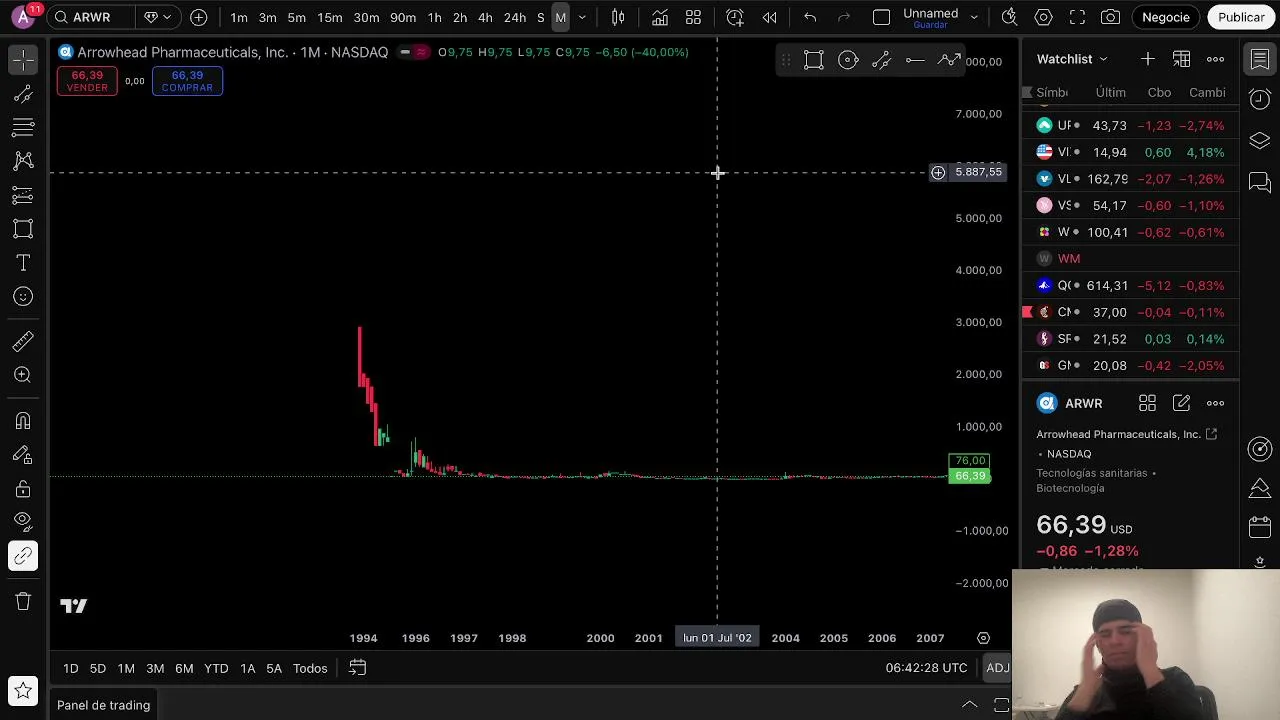1280x720 pixels.
Task: Select the monthly M timeframe
Action: coord(561,17)
